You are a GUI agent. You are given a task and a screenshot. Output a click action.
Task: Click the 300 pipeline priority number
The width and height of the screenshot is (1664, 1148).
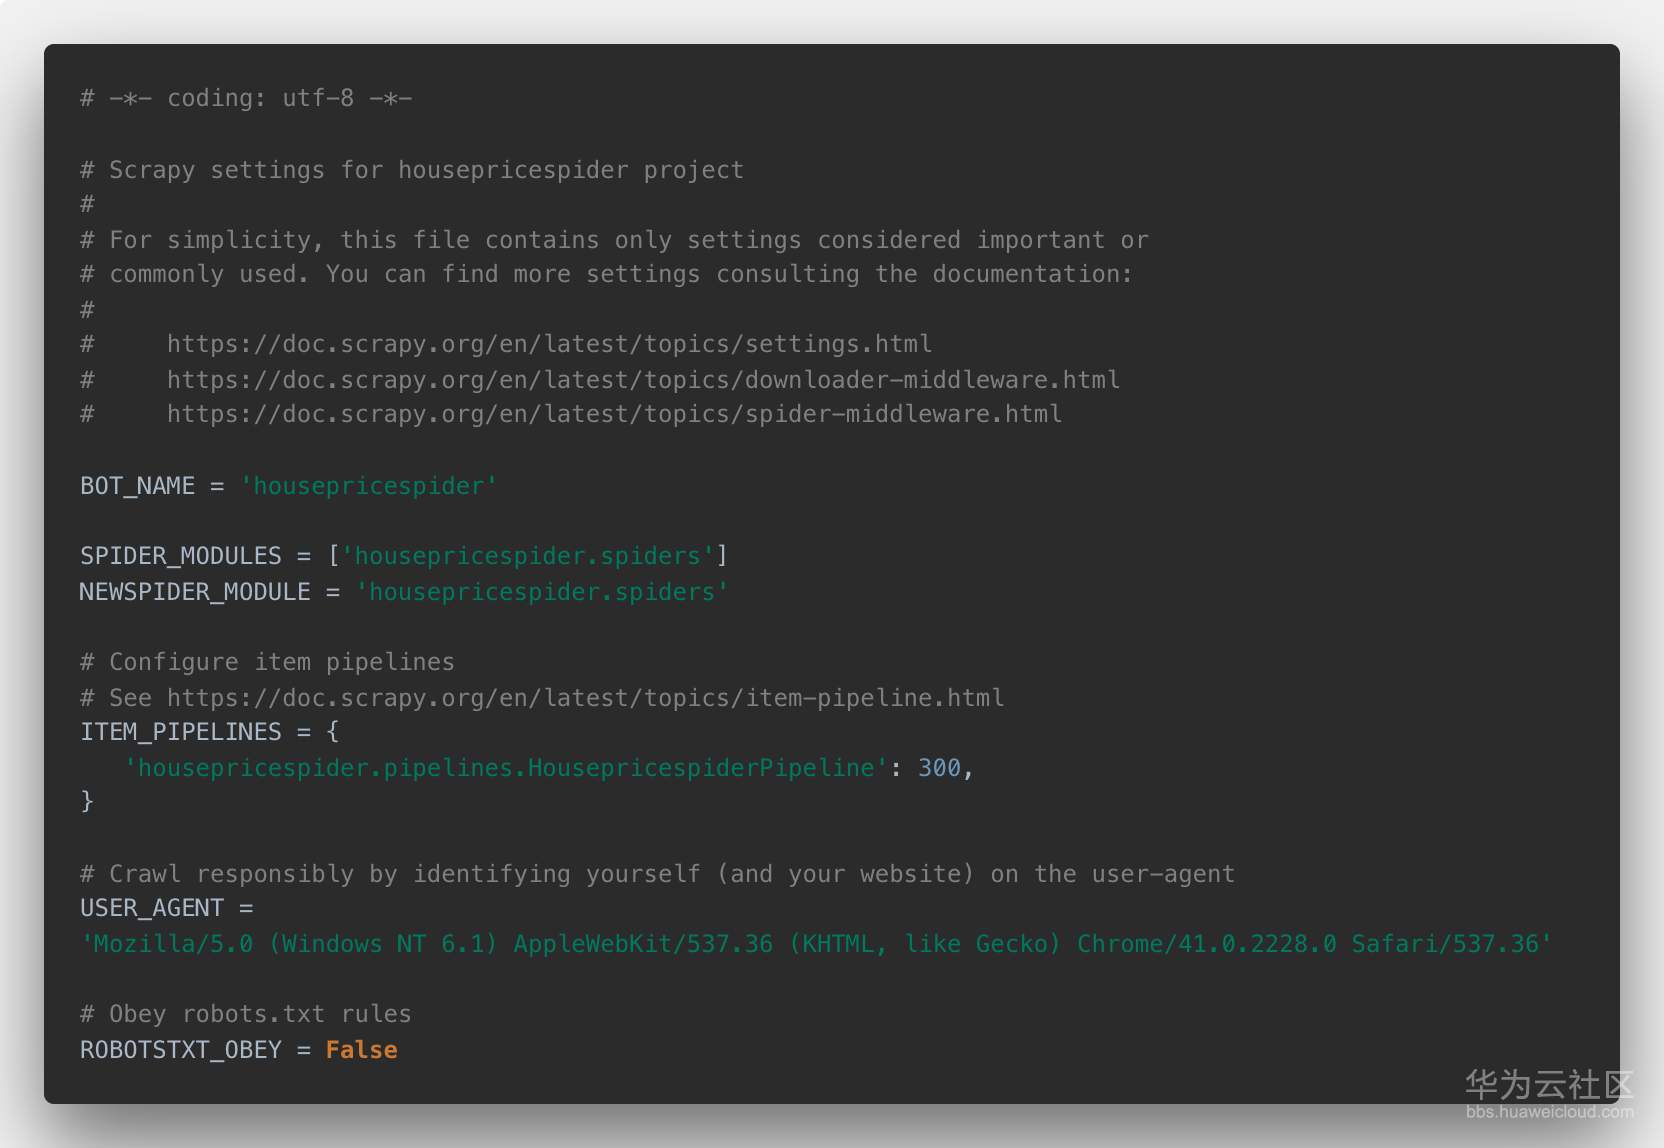939,768
